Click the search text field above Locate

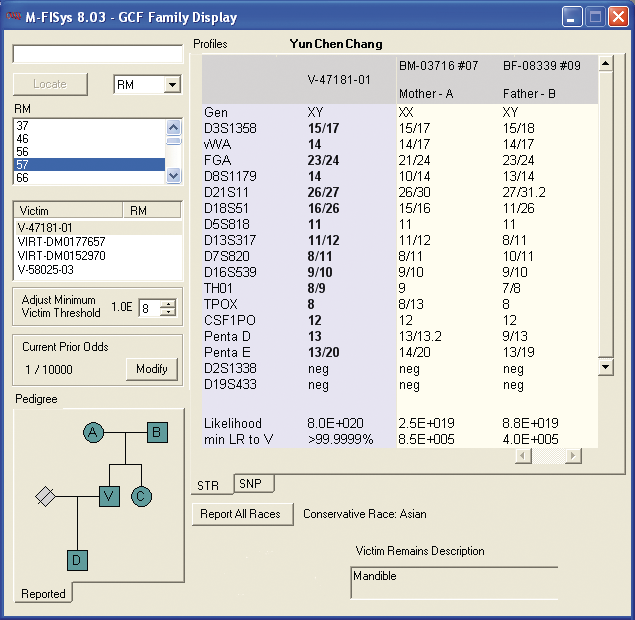[97, 54]
